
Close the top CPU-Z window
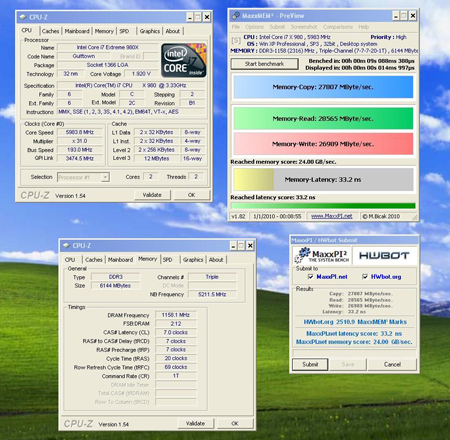pos(207,17)
